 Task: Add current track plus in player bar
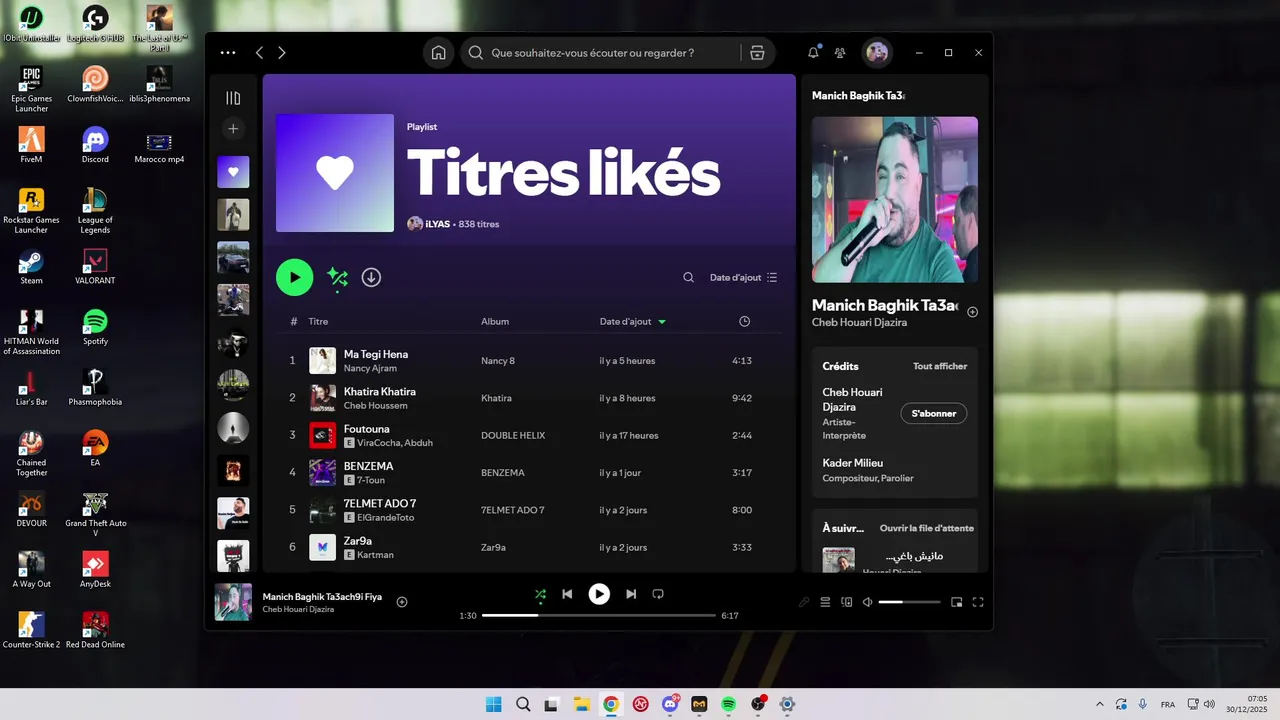pos(402,601)
